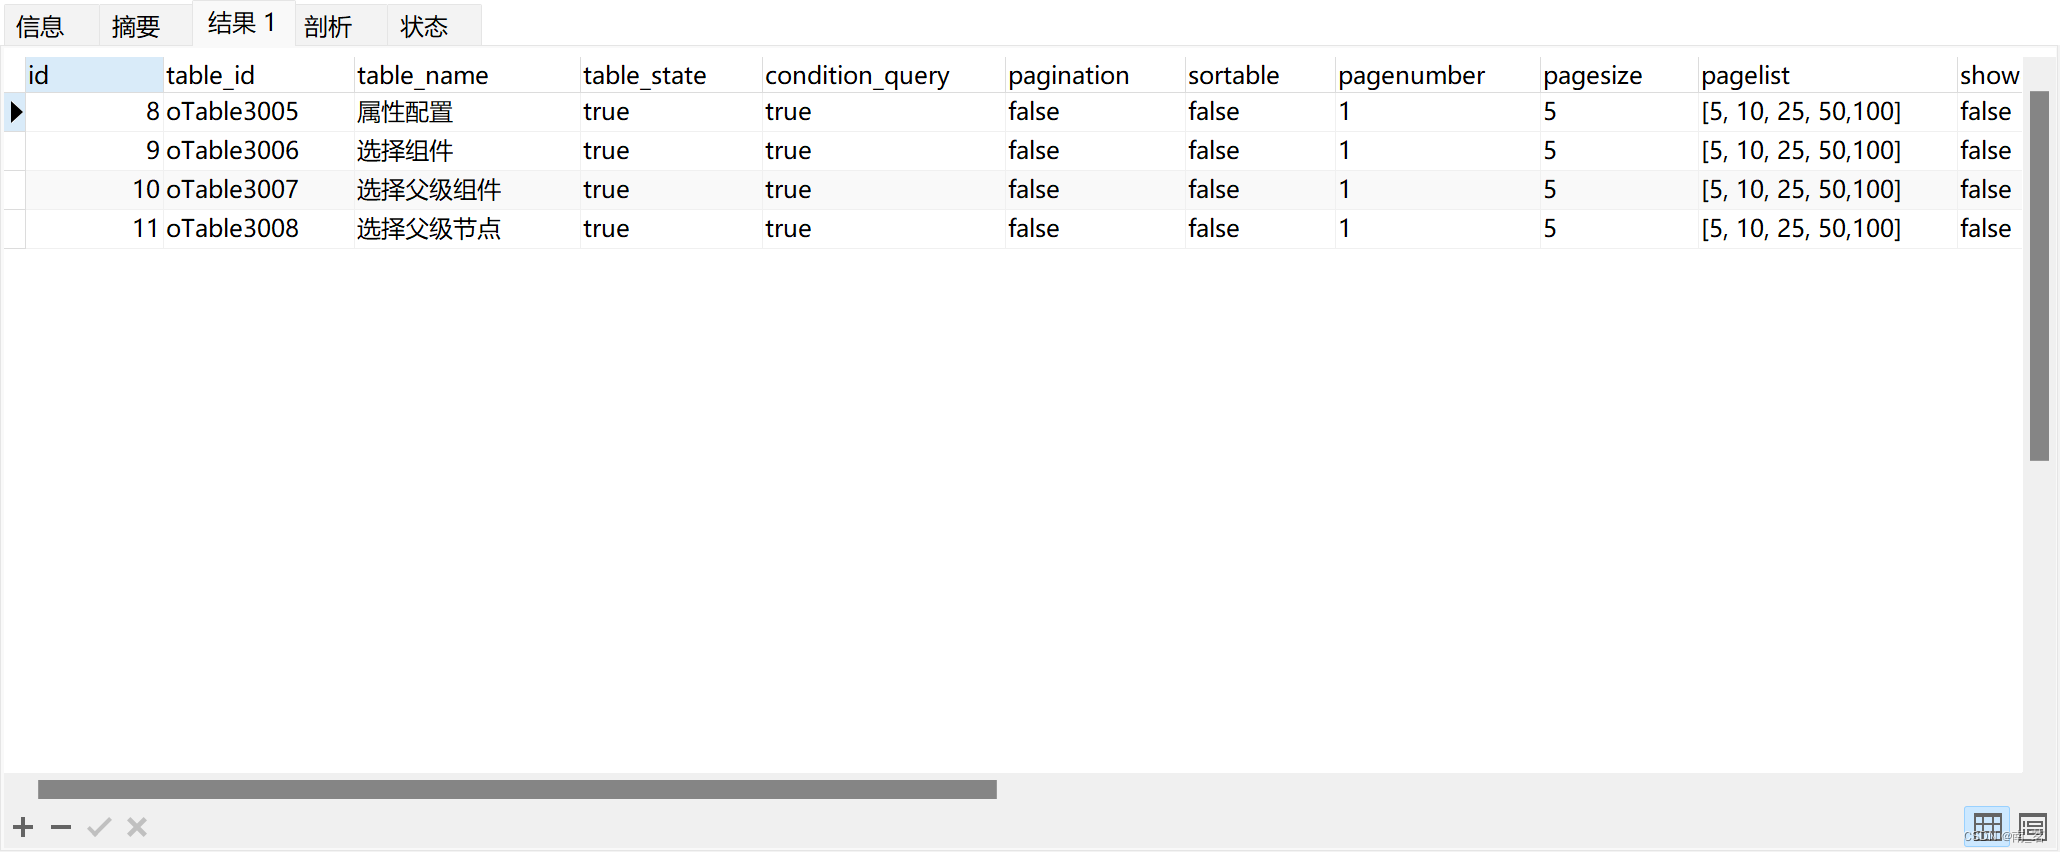Screen dimensions: 2060x852
Task: Select the 选择父级节点 table_name cell
Action: pyautogui.click(x=467, y=228)
